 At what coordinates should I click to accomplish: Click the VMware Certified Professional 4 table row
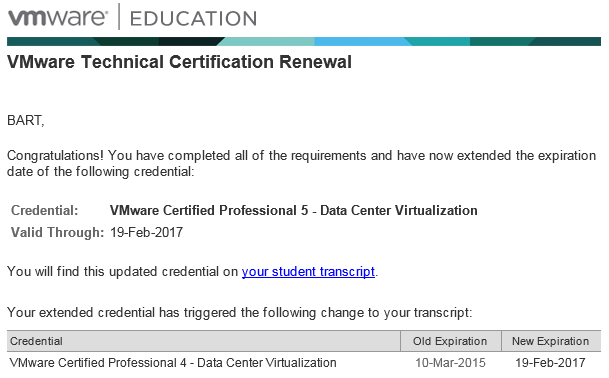click(304, 363)
